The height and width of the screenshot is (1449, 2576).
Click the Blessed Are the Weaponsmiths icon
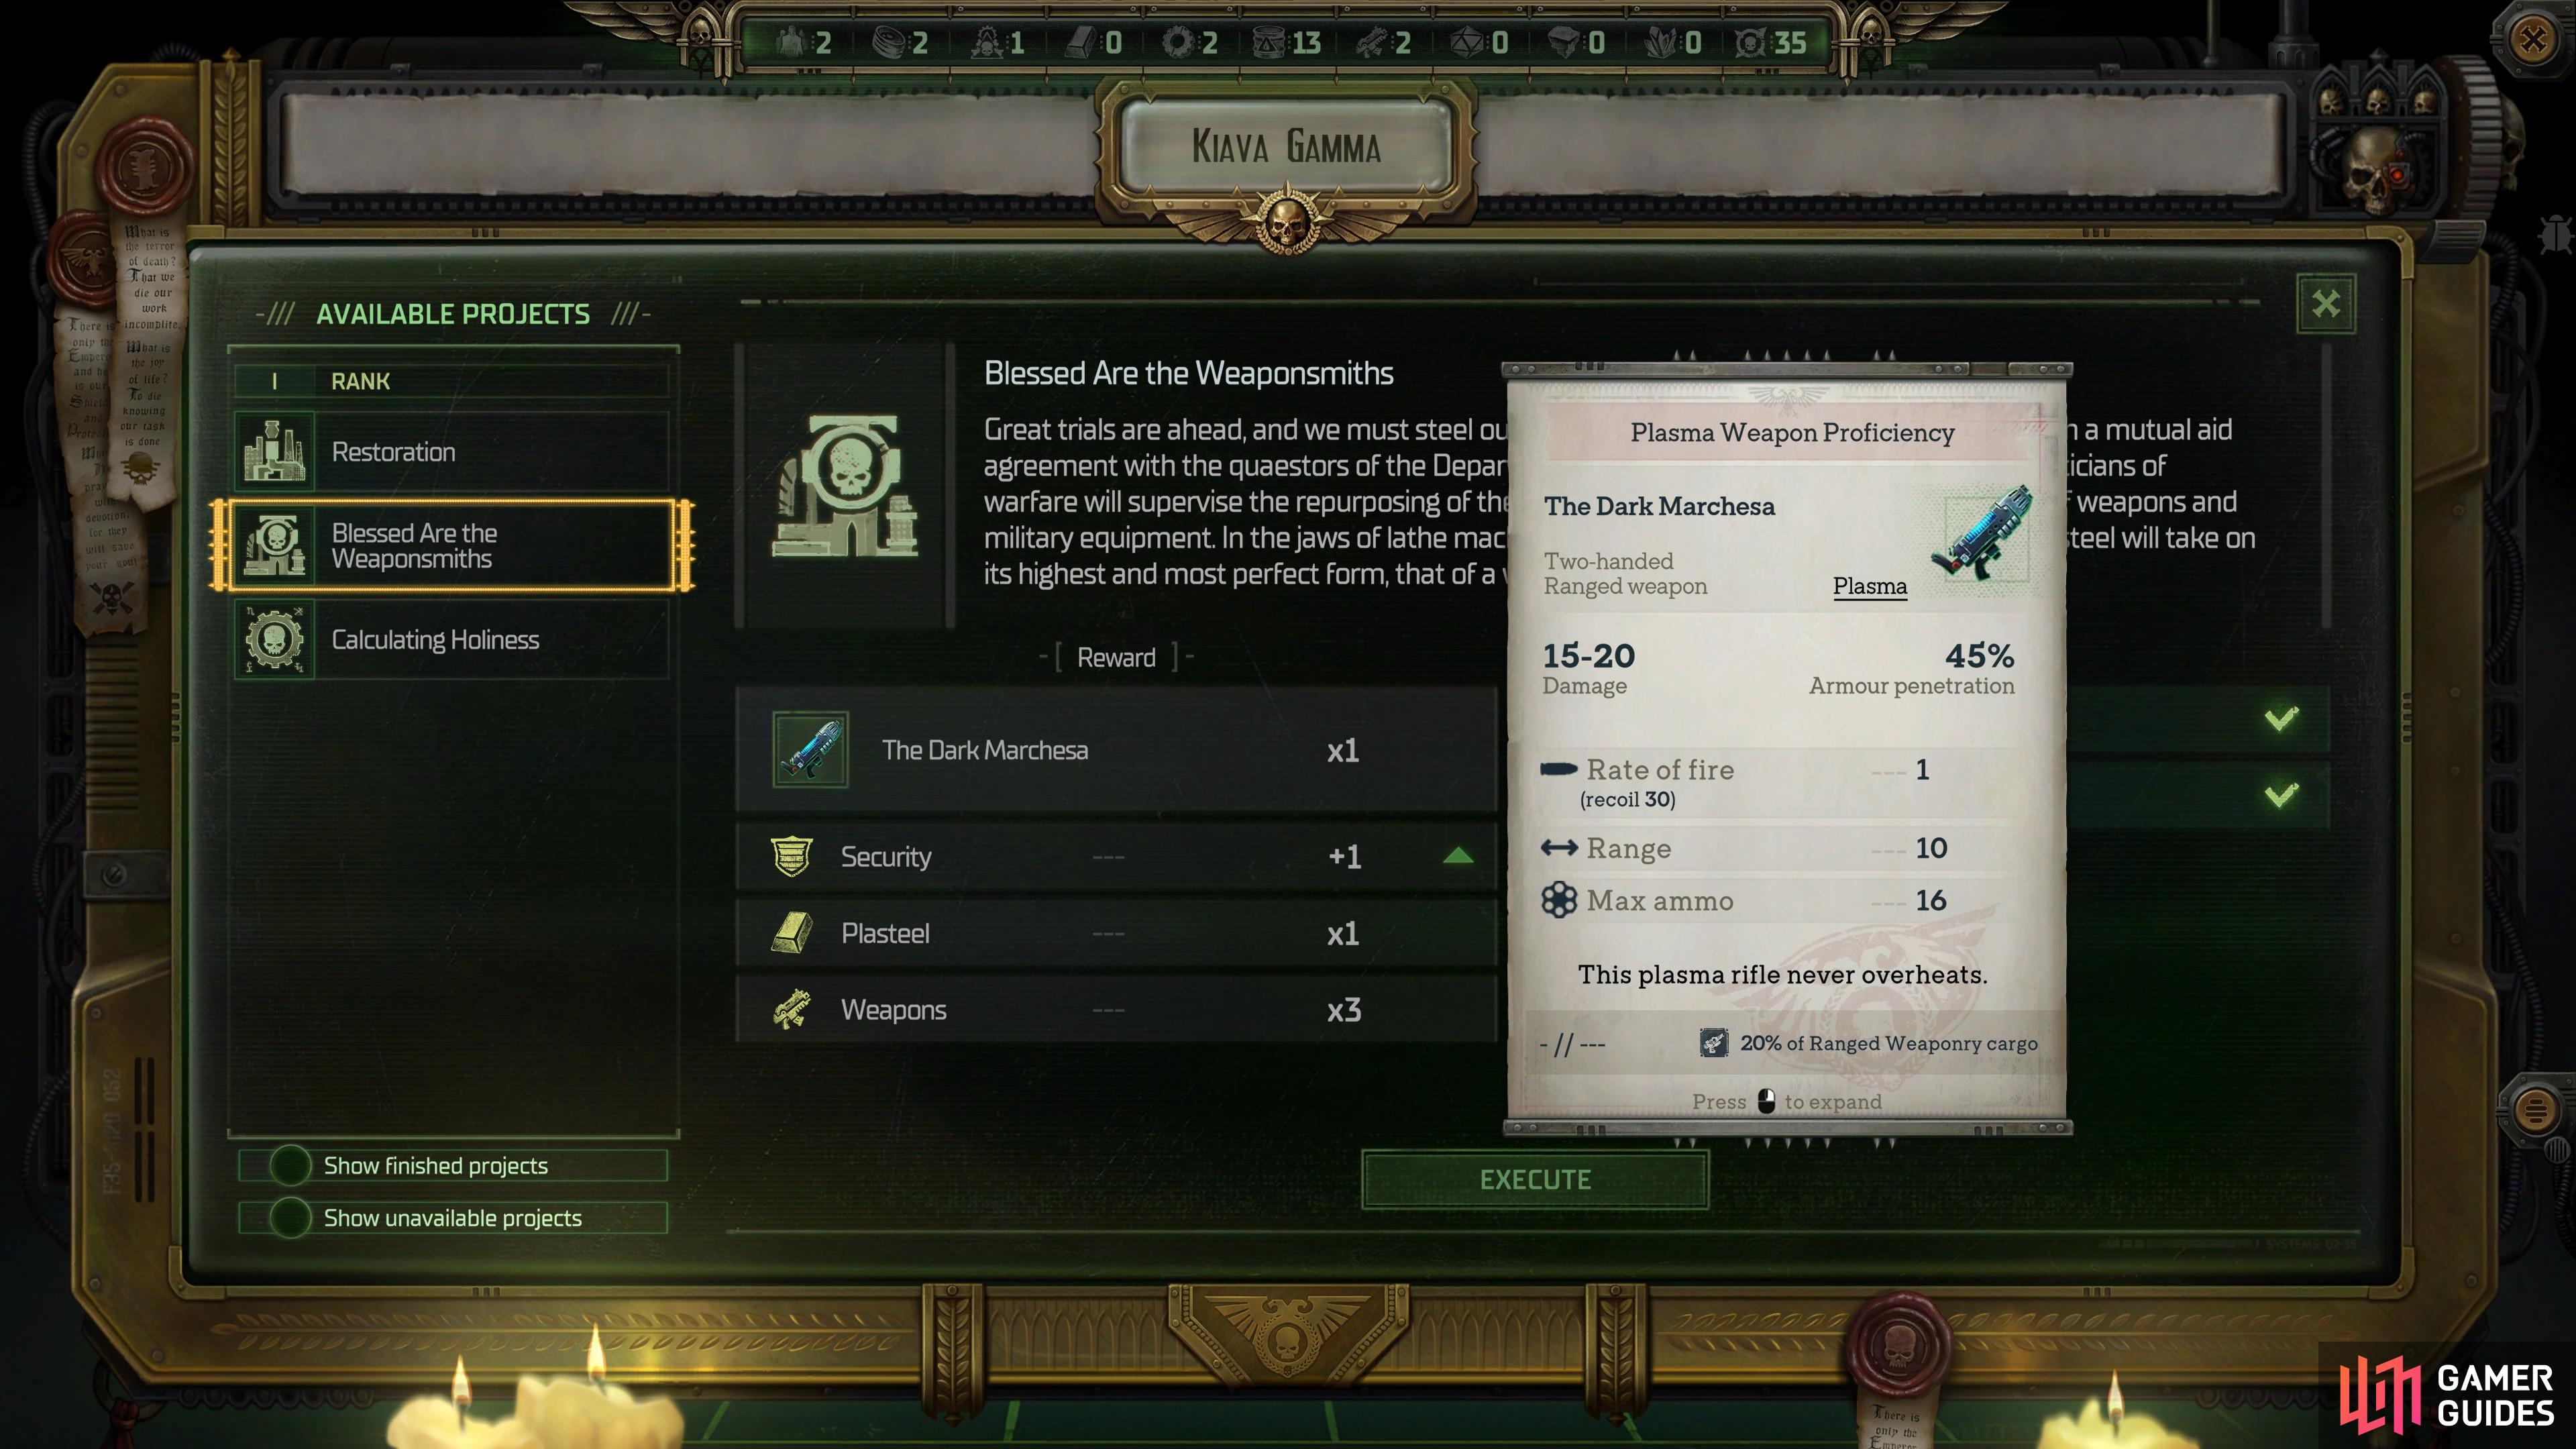(x=276, y=543)
